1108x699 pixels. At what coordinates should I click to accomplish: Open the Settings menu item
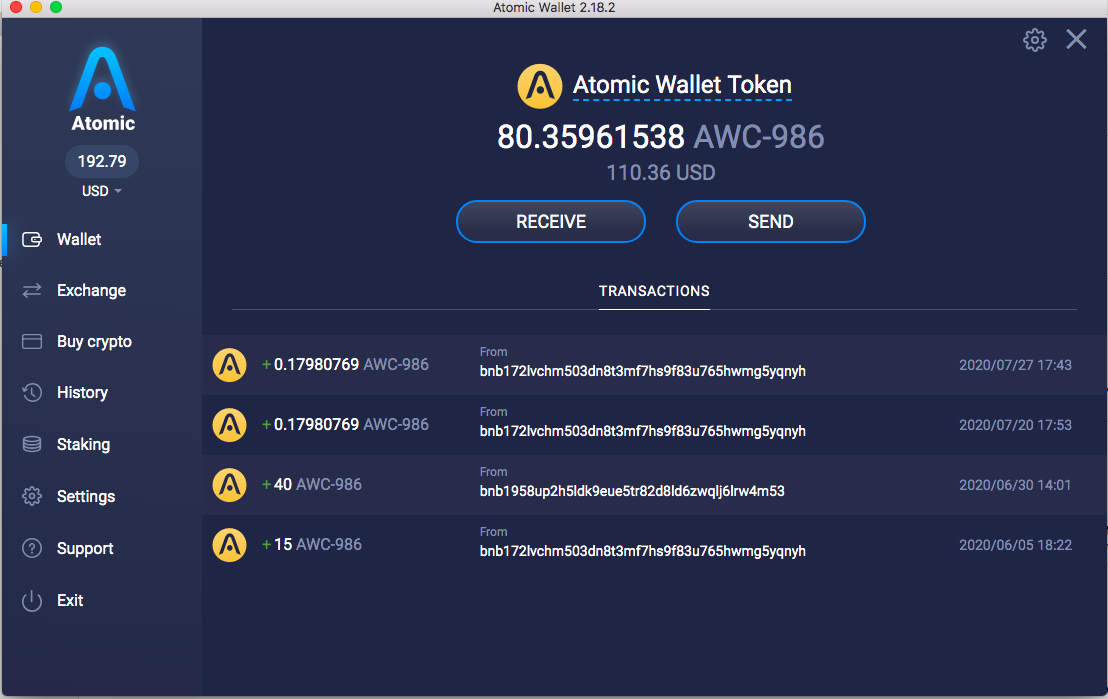(86, 496)
